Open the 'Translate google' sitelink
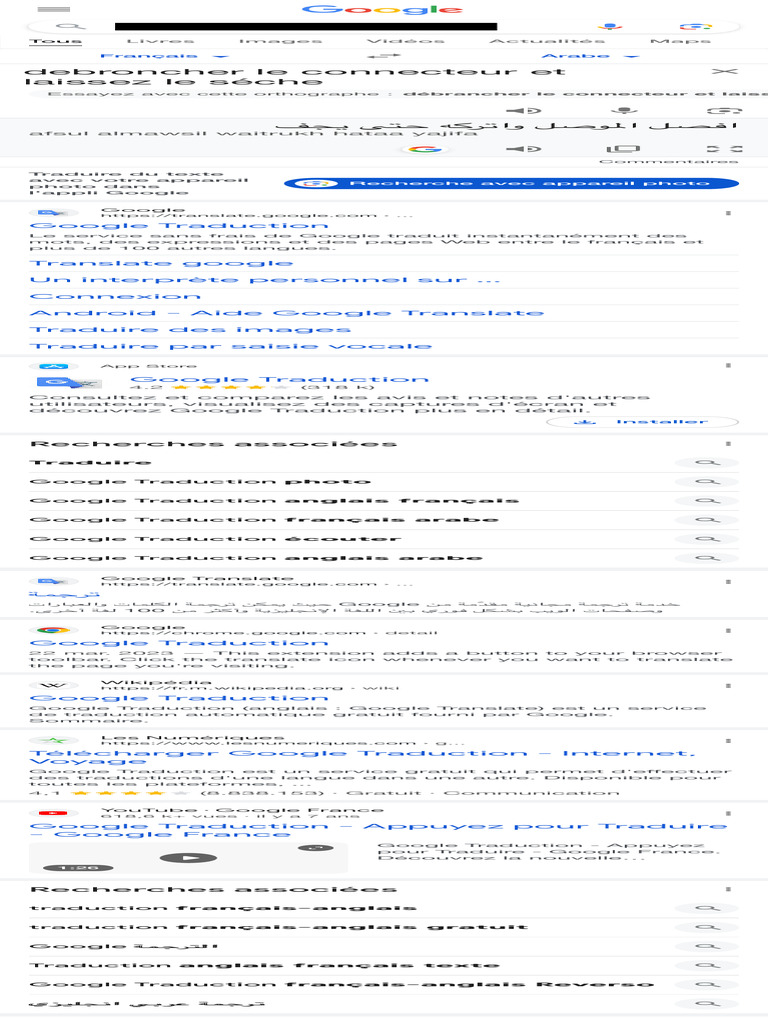Viewport: 768px width, 1024px height. click(x=161, y=263)
